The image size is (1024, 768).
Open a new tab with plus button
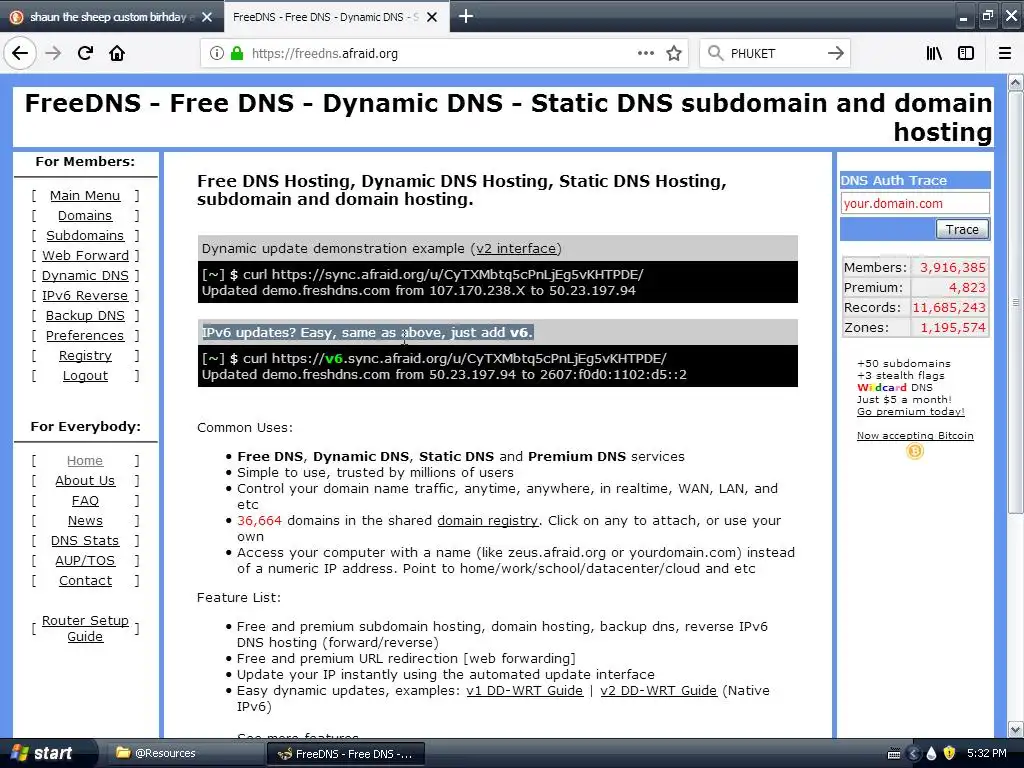tap(466, 16)
